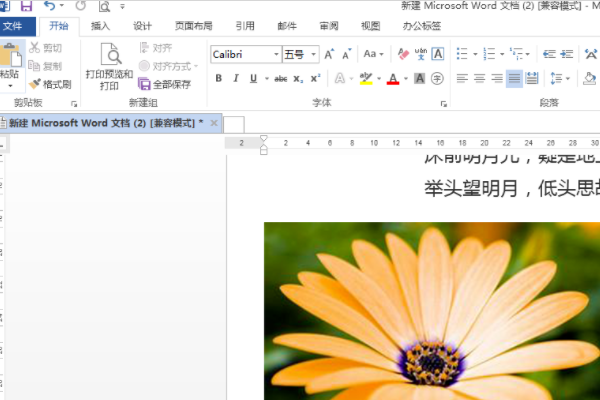Image resolution: width=600 pixels, height=400 pixels.
Task: Click the 复制 (Copy) button
Action: pyautogui.click(x=46, y=66)
